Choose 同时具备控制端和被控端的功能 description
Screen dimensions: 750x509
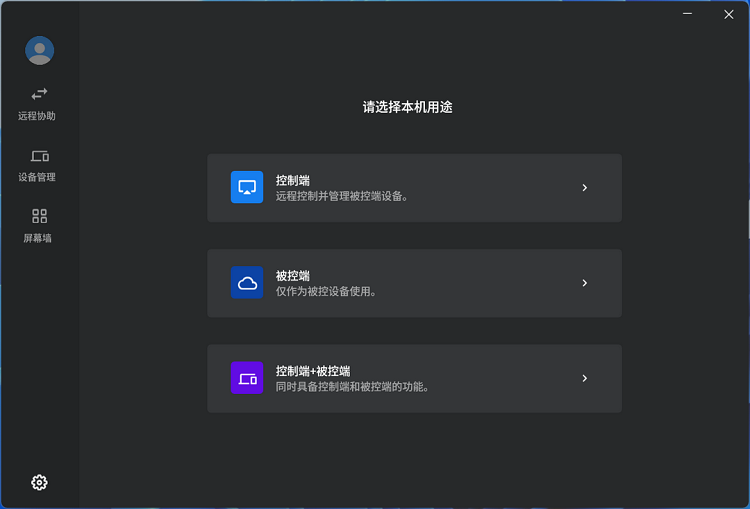(352, 386)
